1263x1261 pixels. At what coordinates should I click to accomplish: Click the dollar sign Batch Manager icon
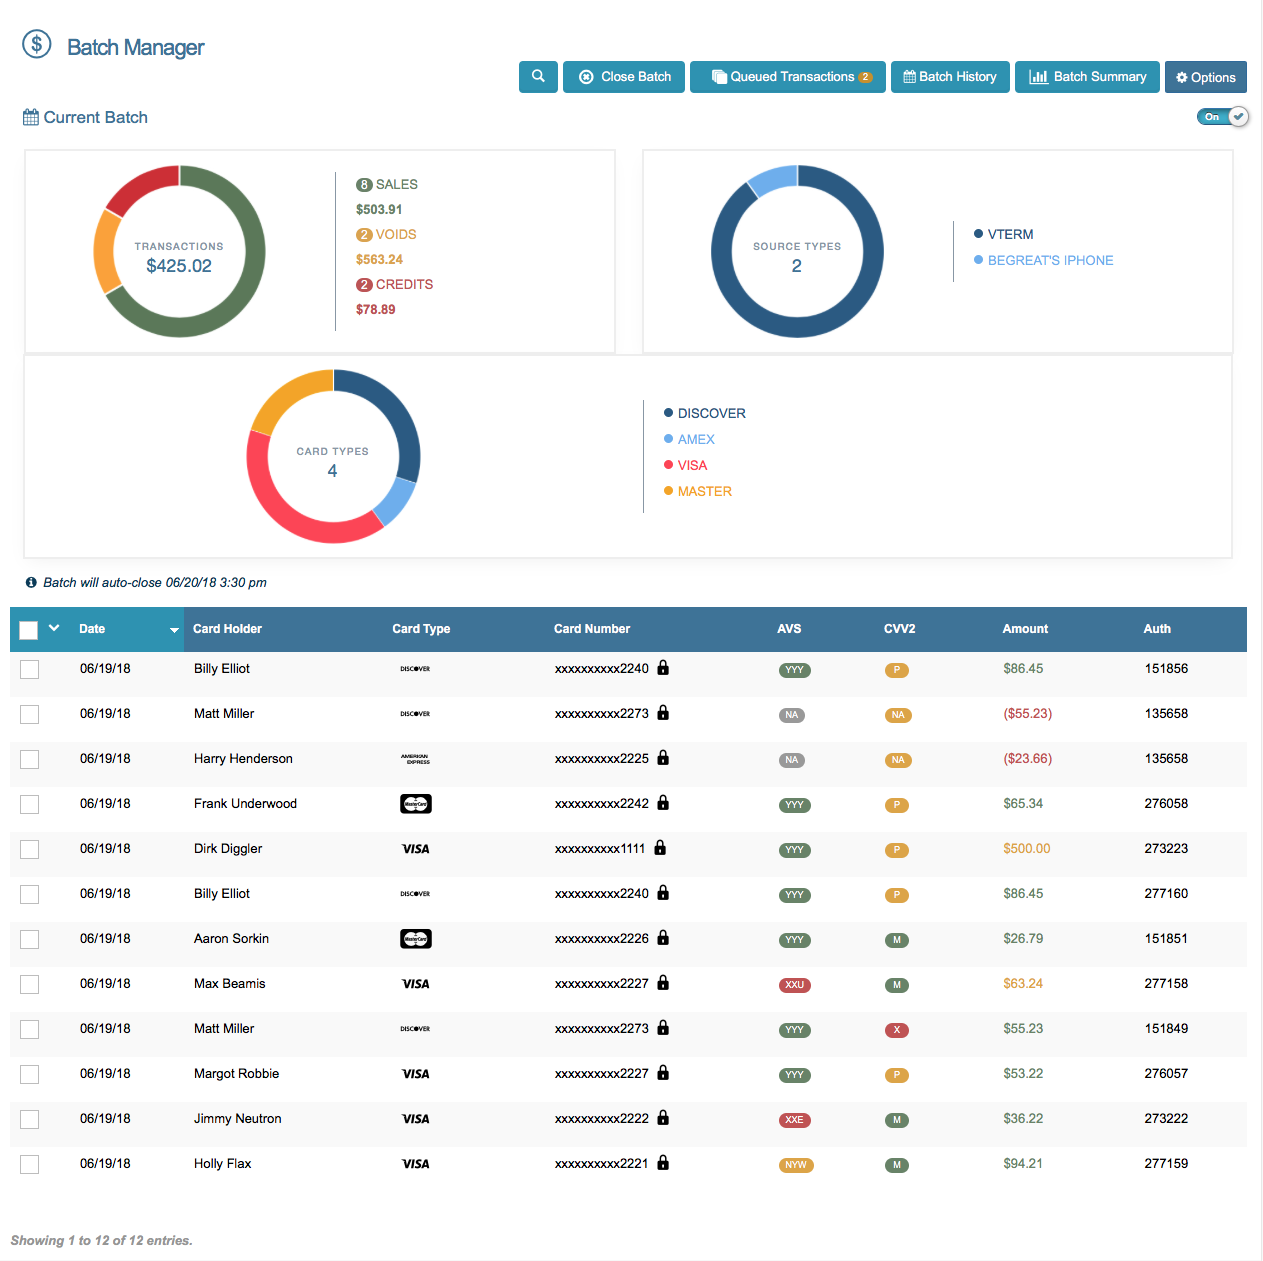pyautogui.click(x=37, y=44)
